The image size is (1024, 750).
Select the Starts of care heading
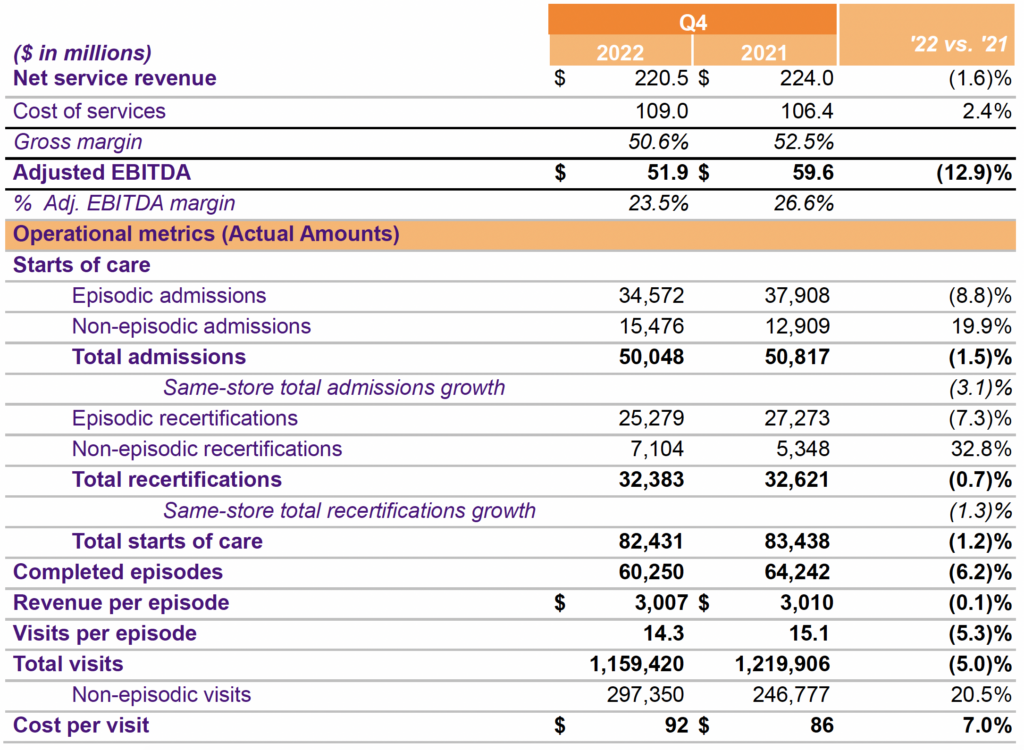[x=81, y=265]
